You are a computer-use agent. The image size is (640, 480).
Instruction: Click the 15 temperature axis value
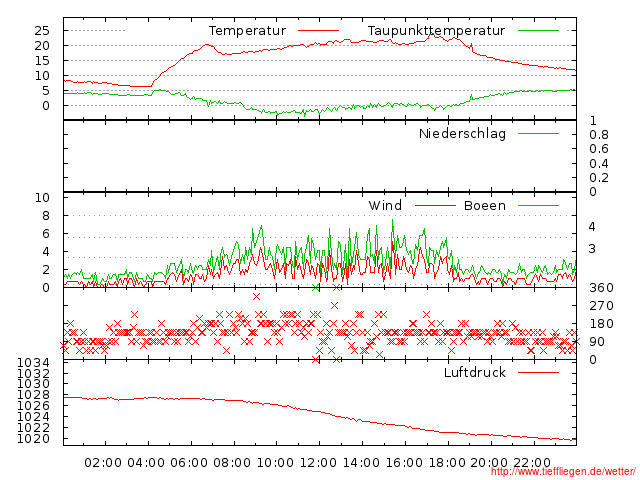(x=42, y=61)
